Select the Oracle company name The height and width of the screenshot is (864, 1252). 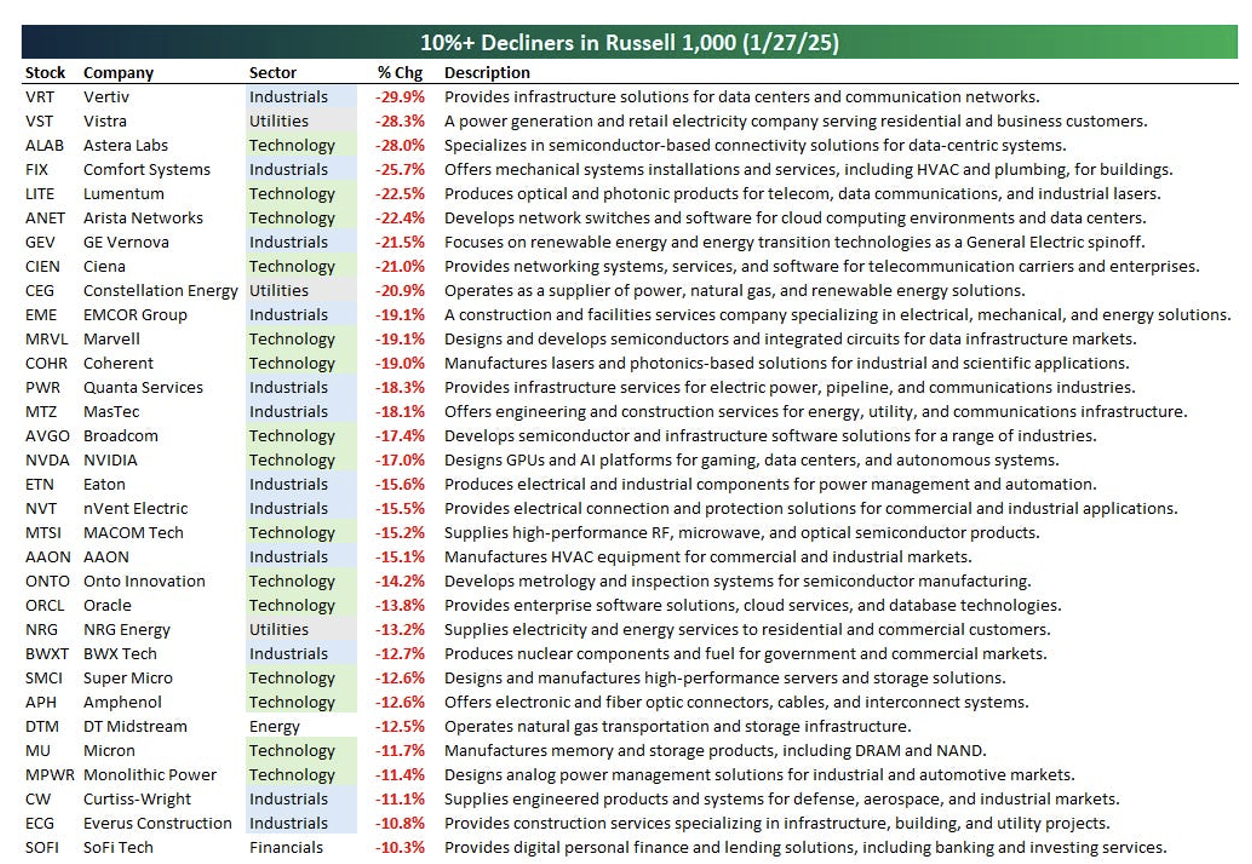107,605
